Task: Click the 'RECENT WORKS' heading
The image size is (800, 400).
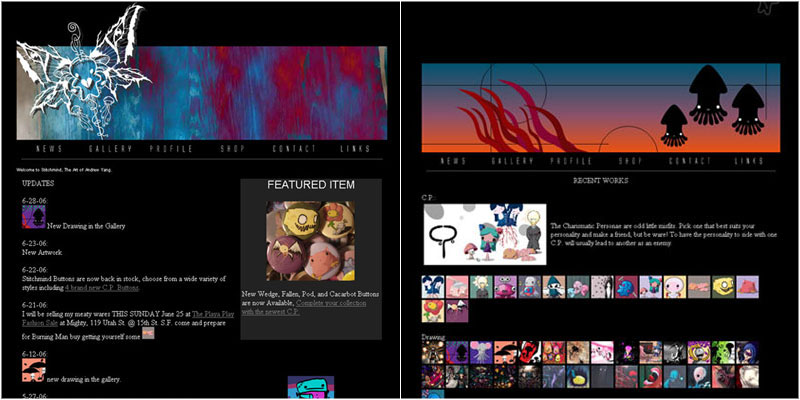Action: point(601,181)
